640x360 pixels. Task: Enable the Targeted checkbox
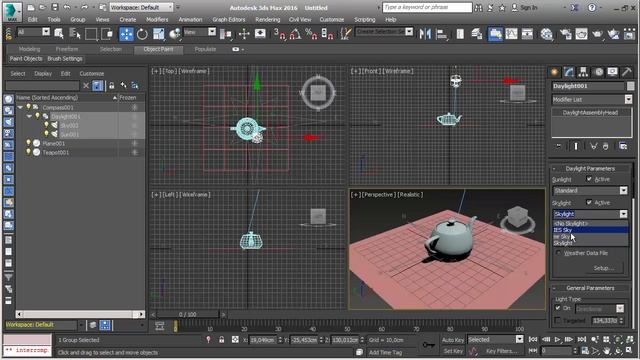(558, 320)
